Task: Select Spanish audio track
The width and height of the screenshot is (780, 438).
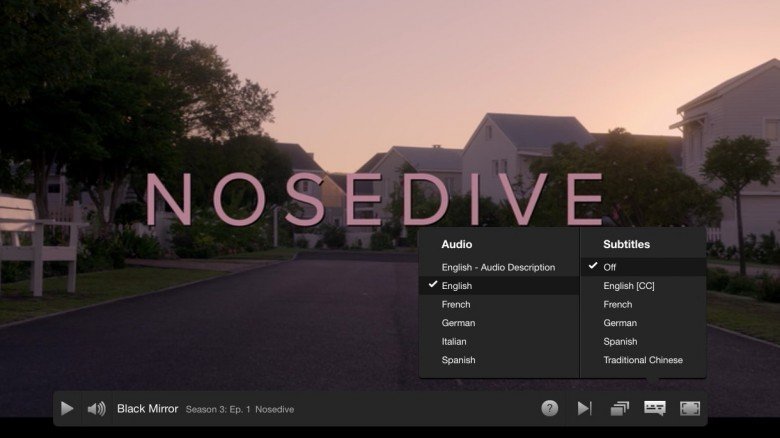Action: pos(499,360)
